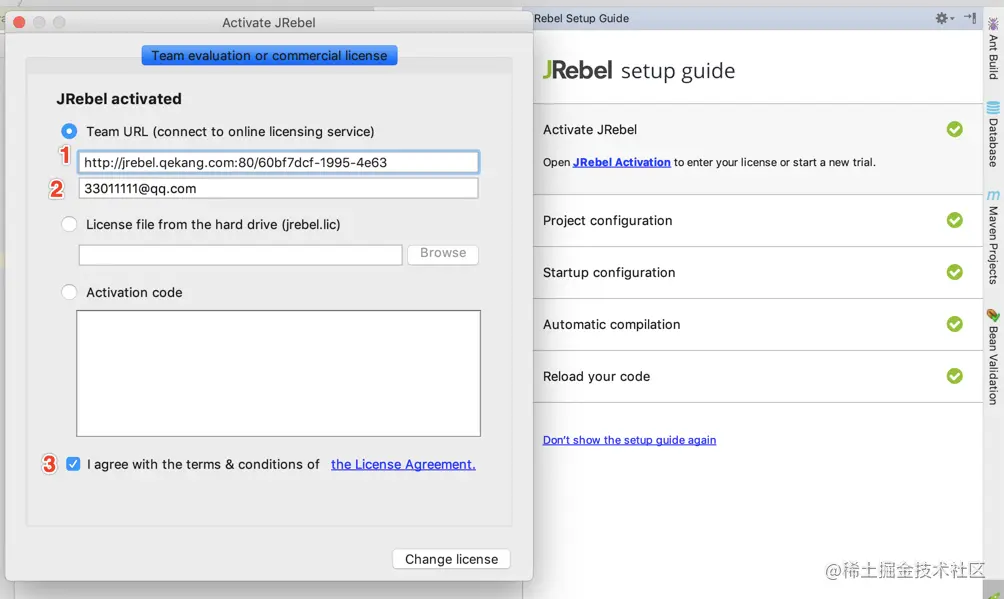This screenshot has height=599, width=1004.
Task: Click the green check beside Project configuration
Action: (955, 220)
